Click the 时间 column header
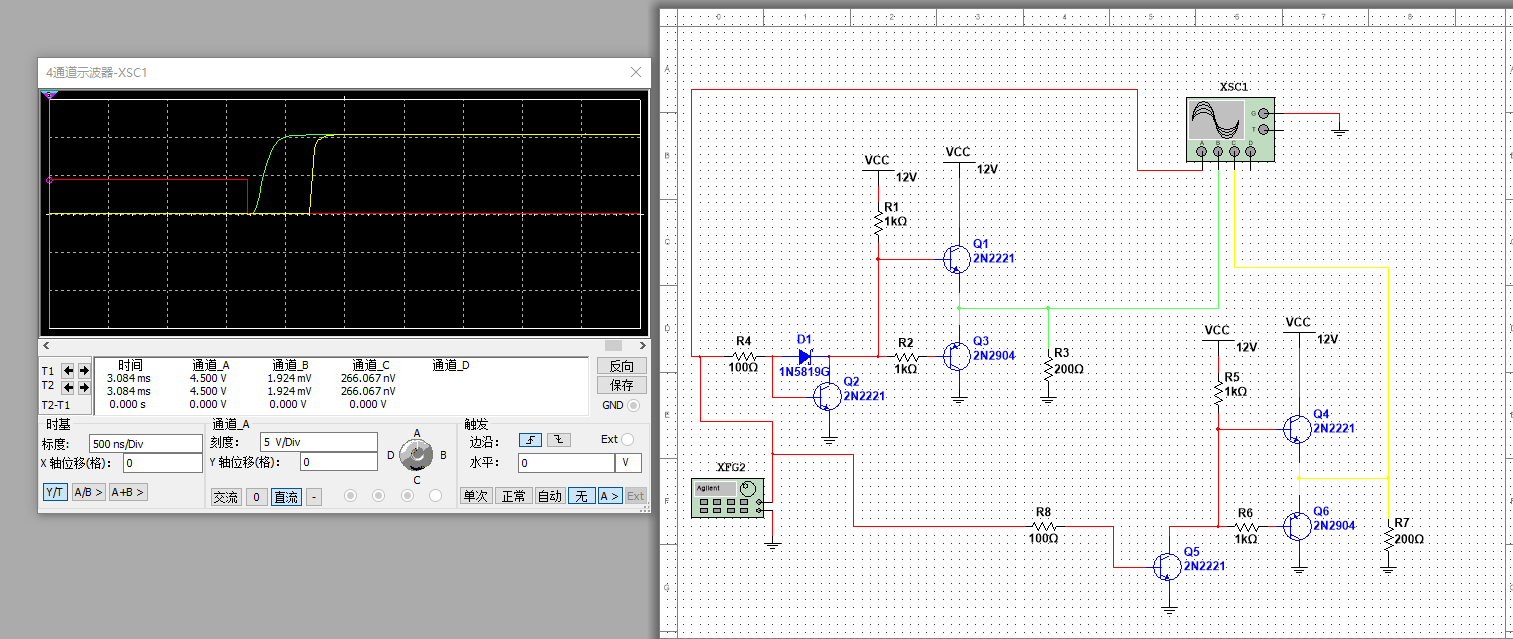1513x639 pixels. point(130,365)
